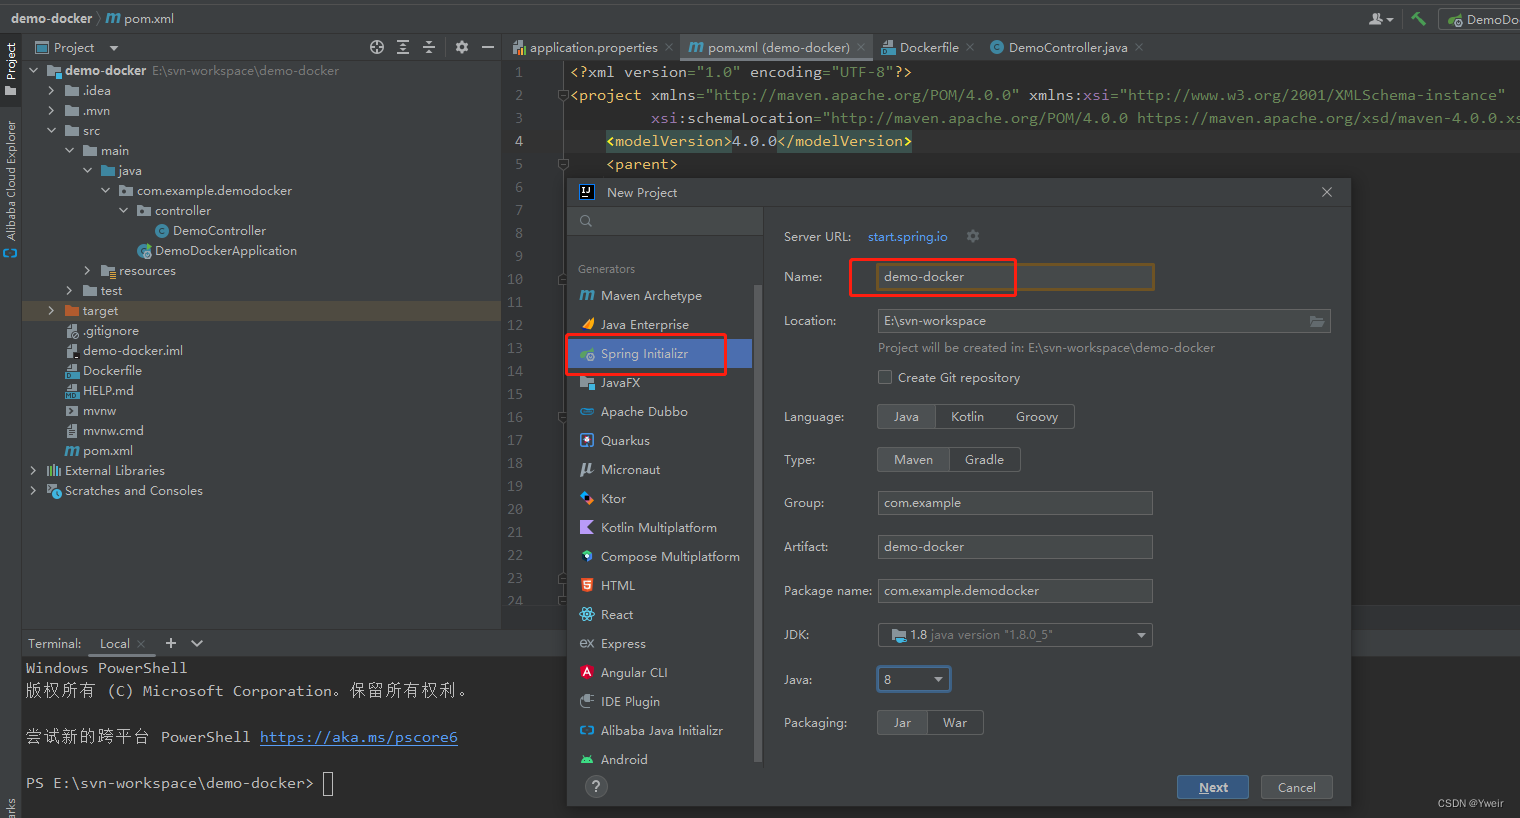Image resolution: width=1520 pixels, height=818 pixels.
Task: Open Project panel options gear
Action: (x=462, y=47)
